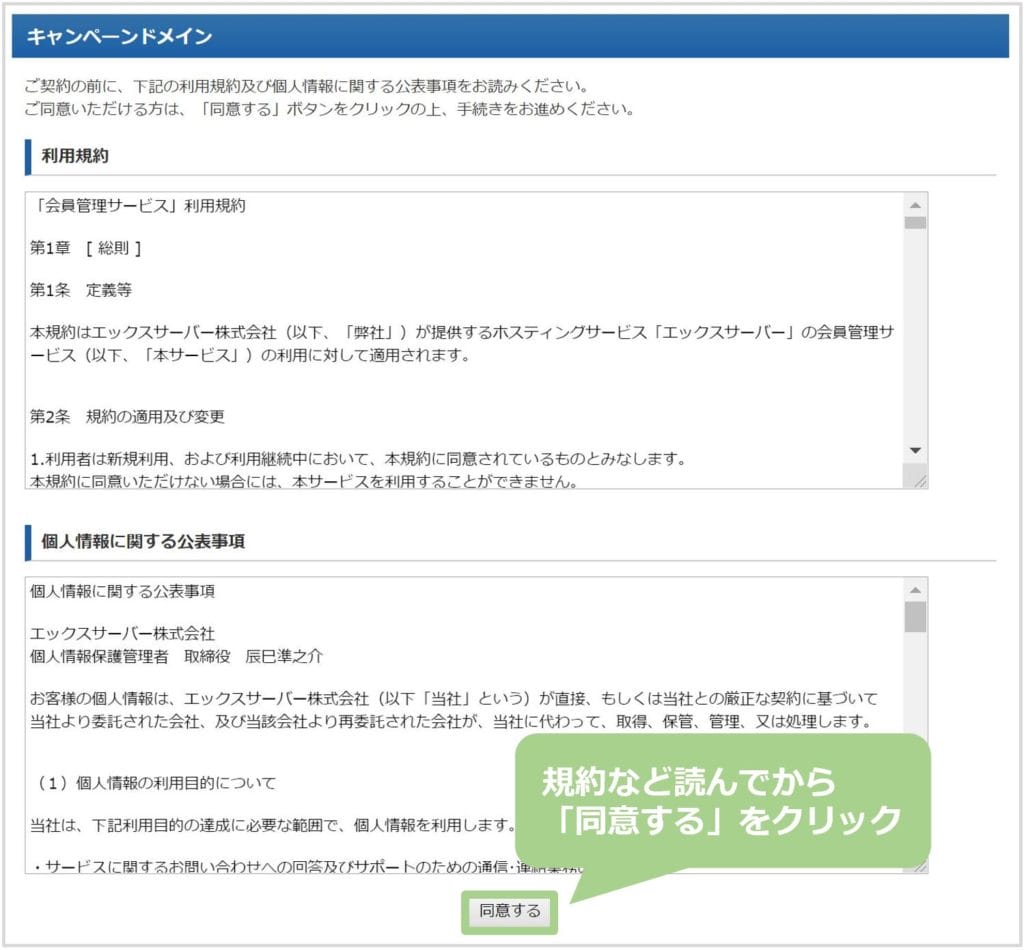1024x950 pixels.
Task: Click the paragraph starting '本規約はエックスサーバー株式会社'
Action: [462, 343]
